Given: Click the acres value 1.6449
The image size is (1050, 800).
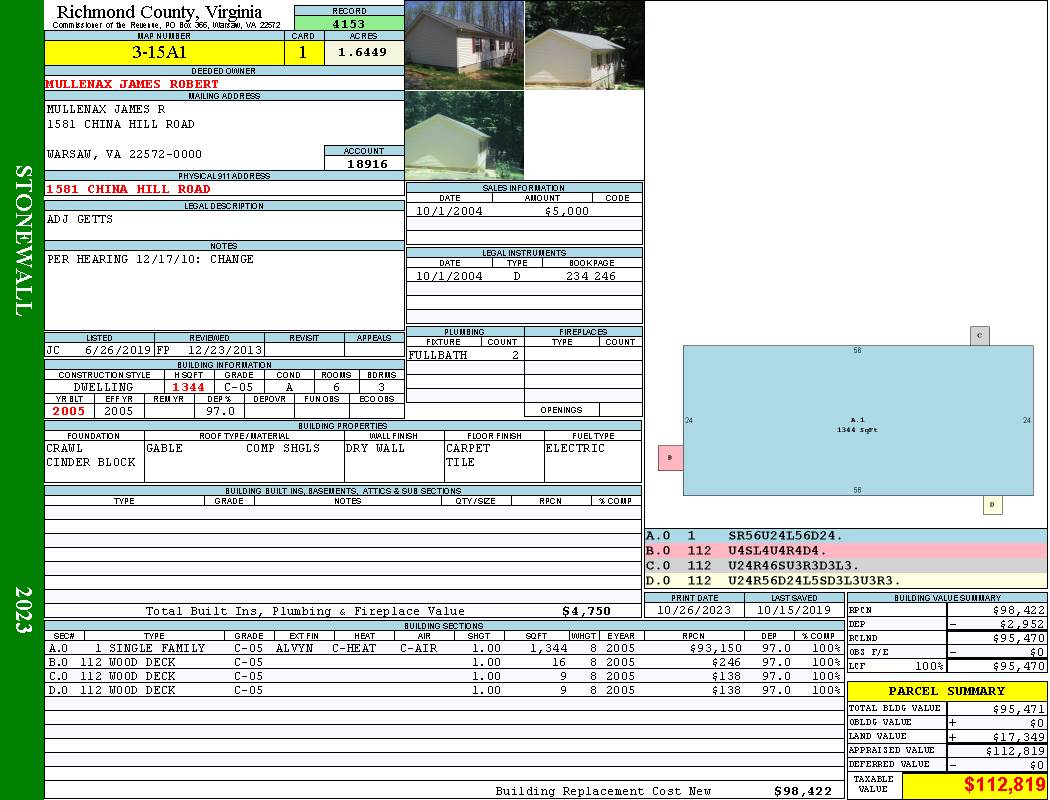Looking at the screenshot, I should point(363,53).
